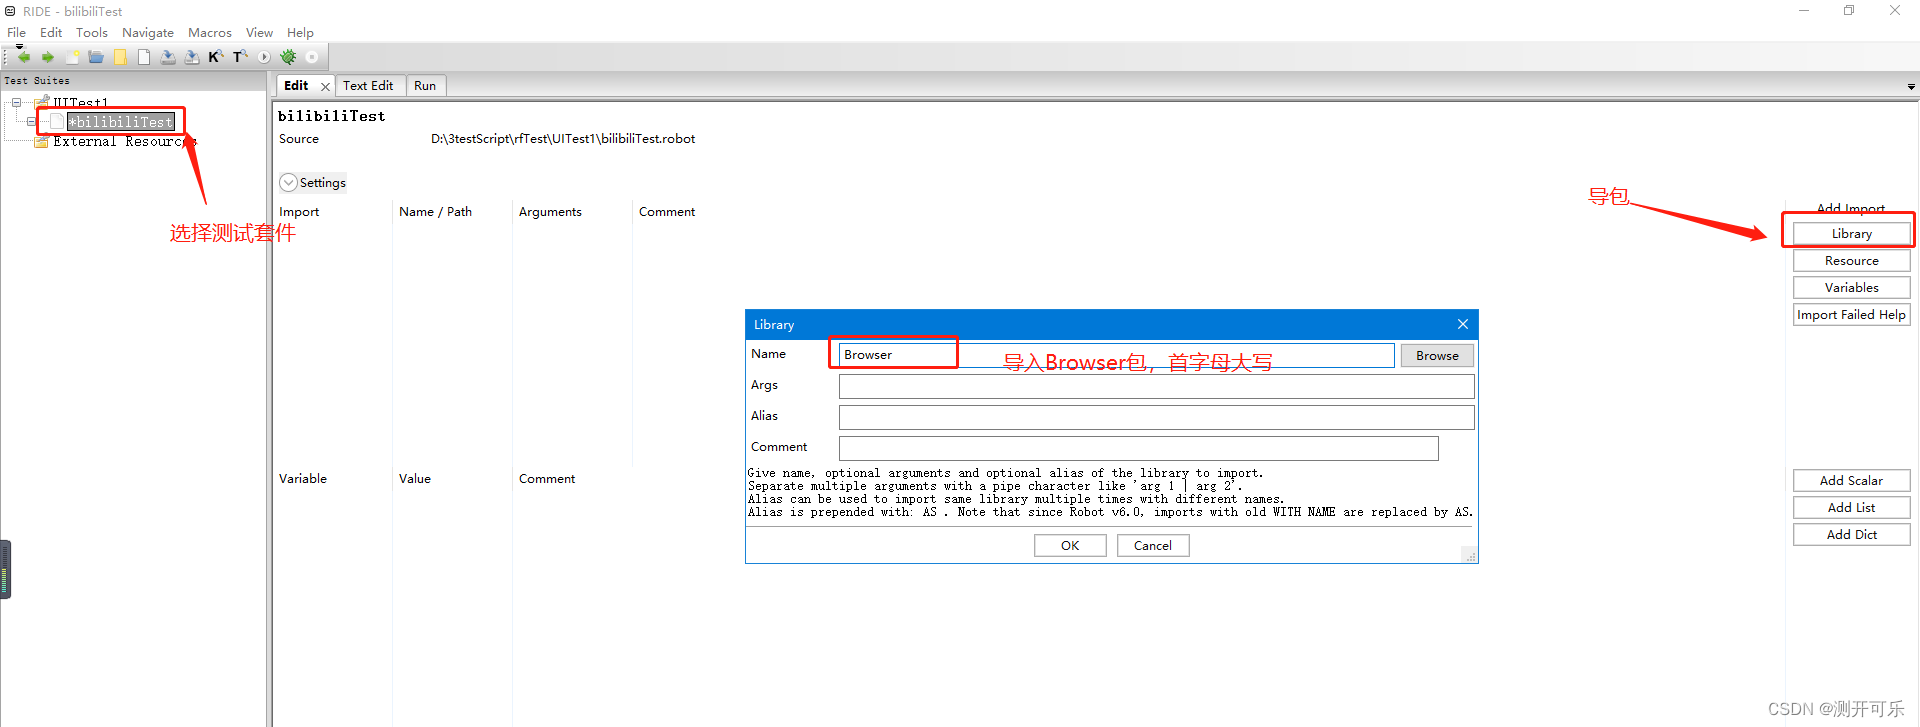Image resolution: width=1920 pixels, height=727 pixels.
Task: Collapse the bilibiliTest tree node
Action: point(31,122)
